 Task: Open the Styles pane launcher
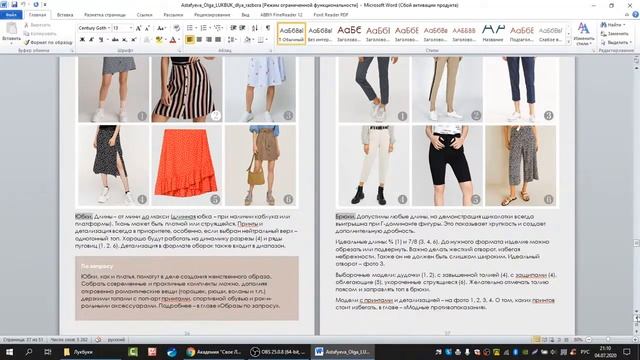click(x=594, y=51)
